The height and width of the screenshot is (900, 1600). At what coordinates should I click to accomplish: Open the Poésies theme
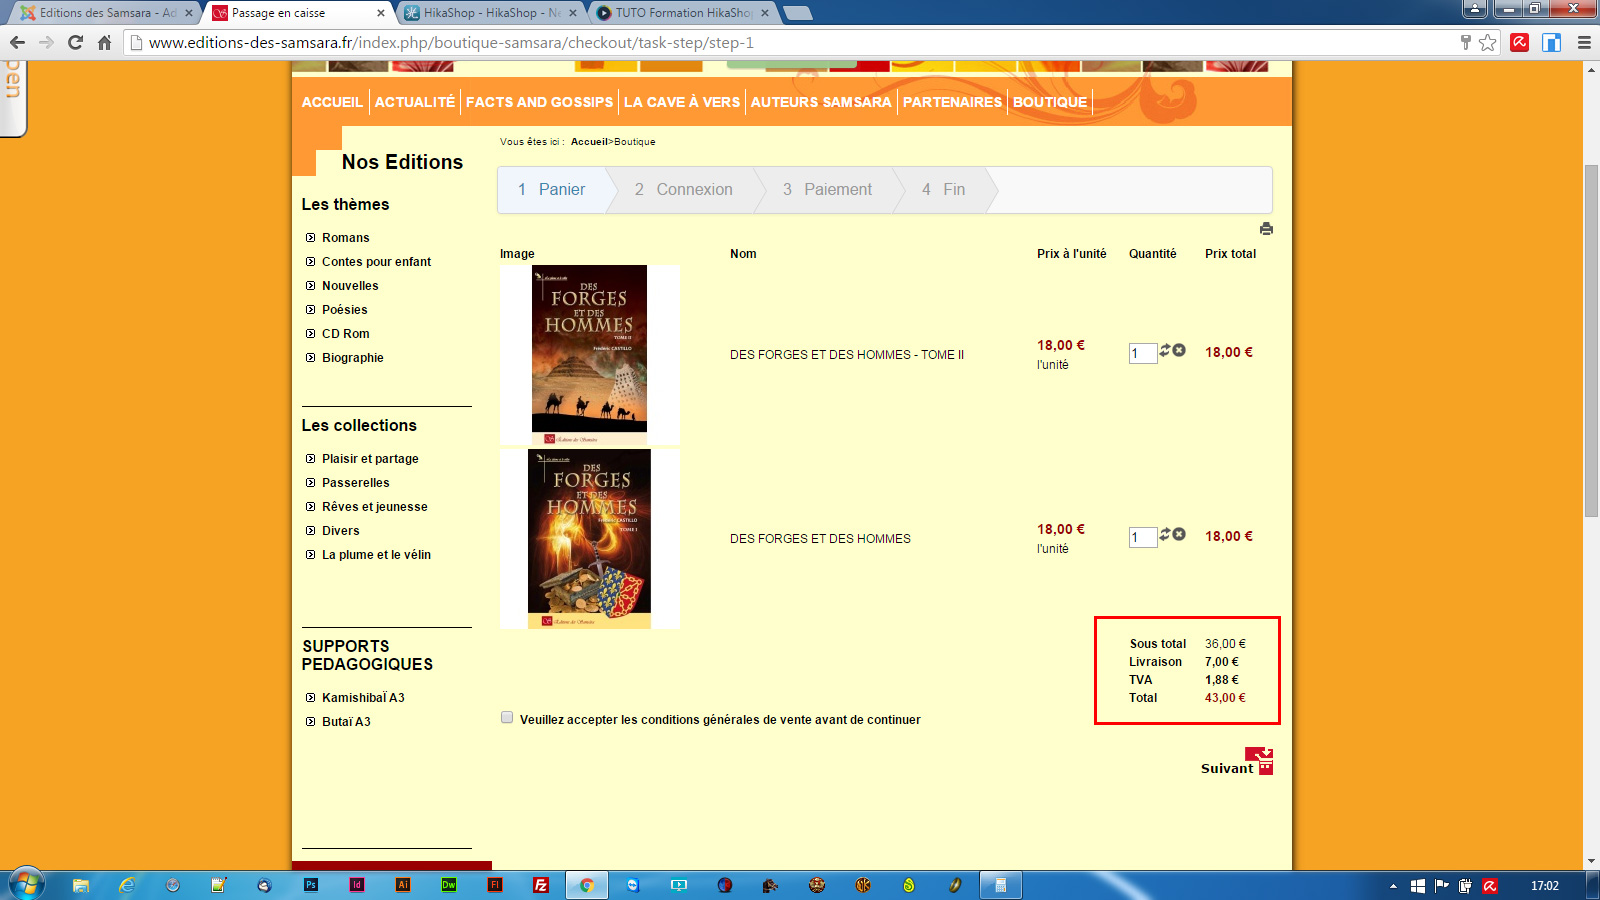point(345,310)
